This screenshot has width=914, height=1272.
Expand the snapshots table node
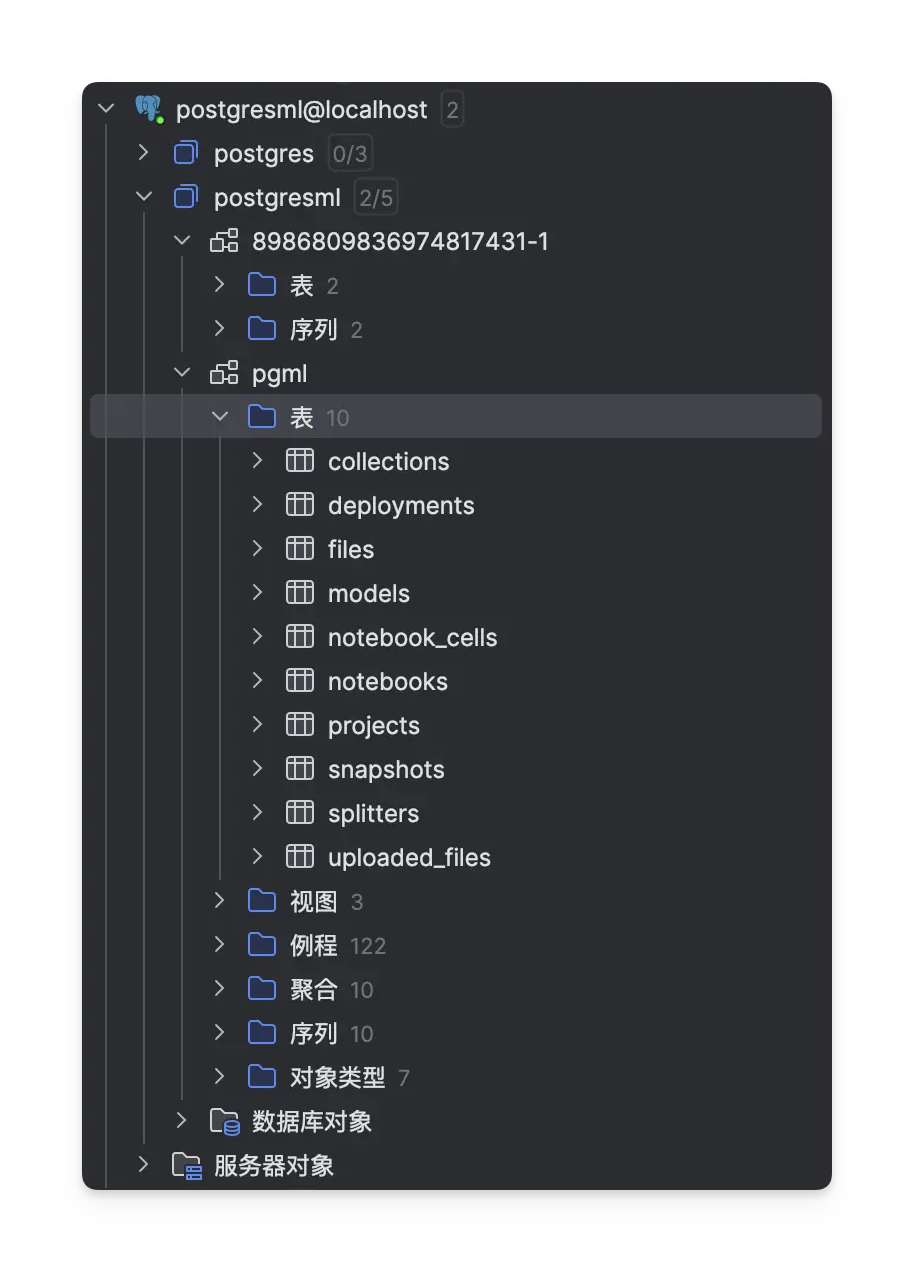pos(257,768)
